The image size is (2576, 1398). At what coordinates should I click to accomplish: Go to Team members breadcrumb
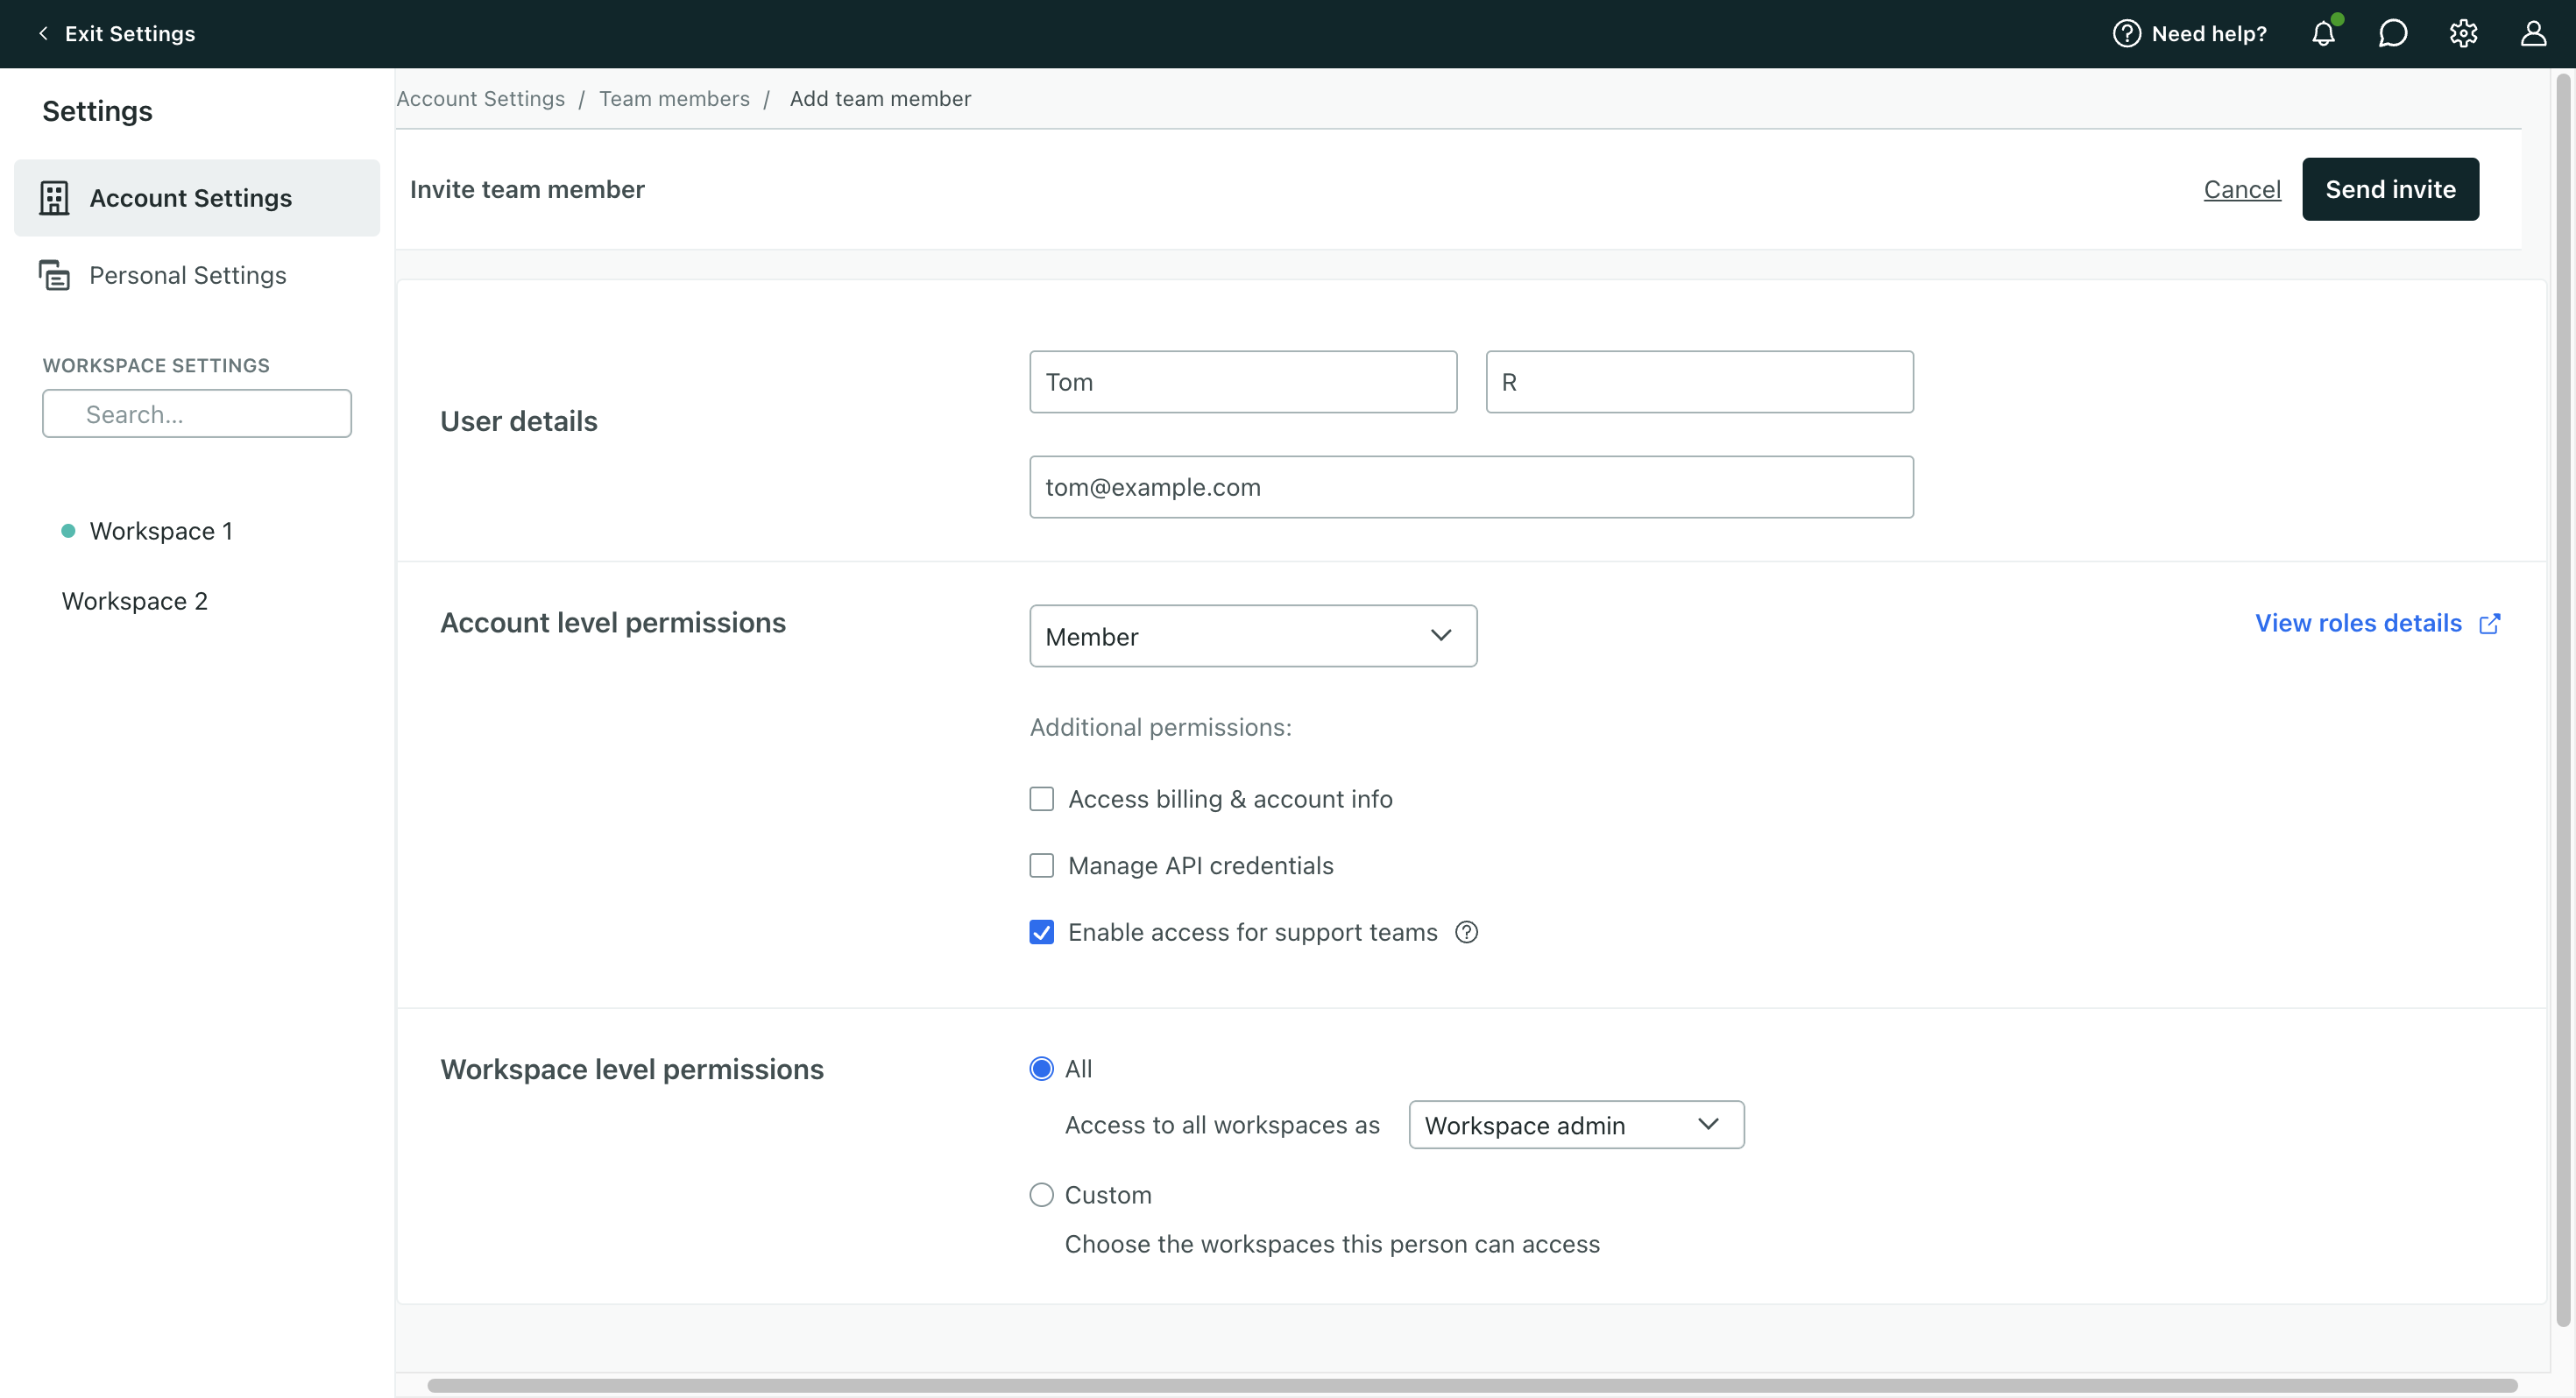click(674, 99)
